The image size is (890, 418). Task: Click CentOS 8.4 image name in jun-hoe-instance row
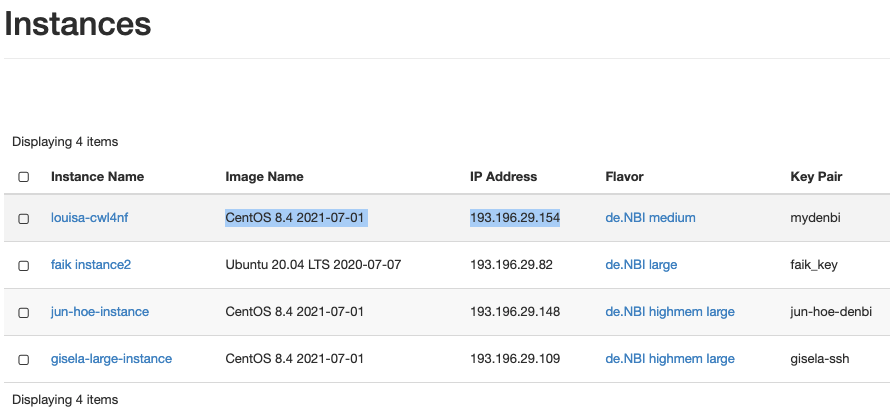(295, 312)
